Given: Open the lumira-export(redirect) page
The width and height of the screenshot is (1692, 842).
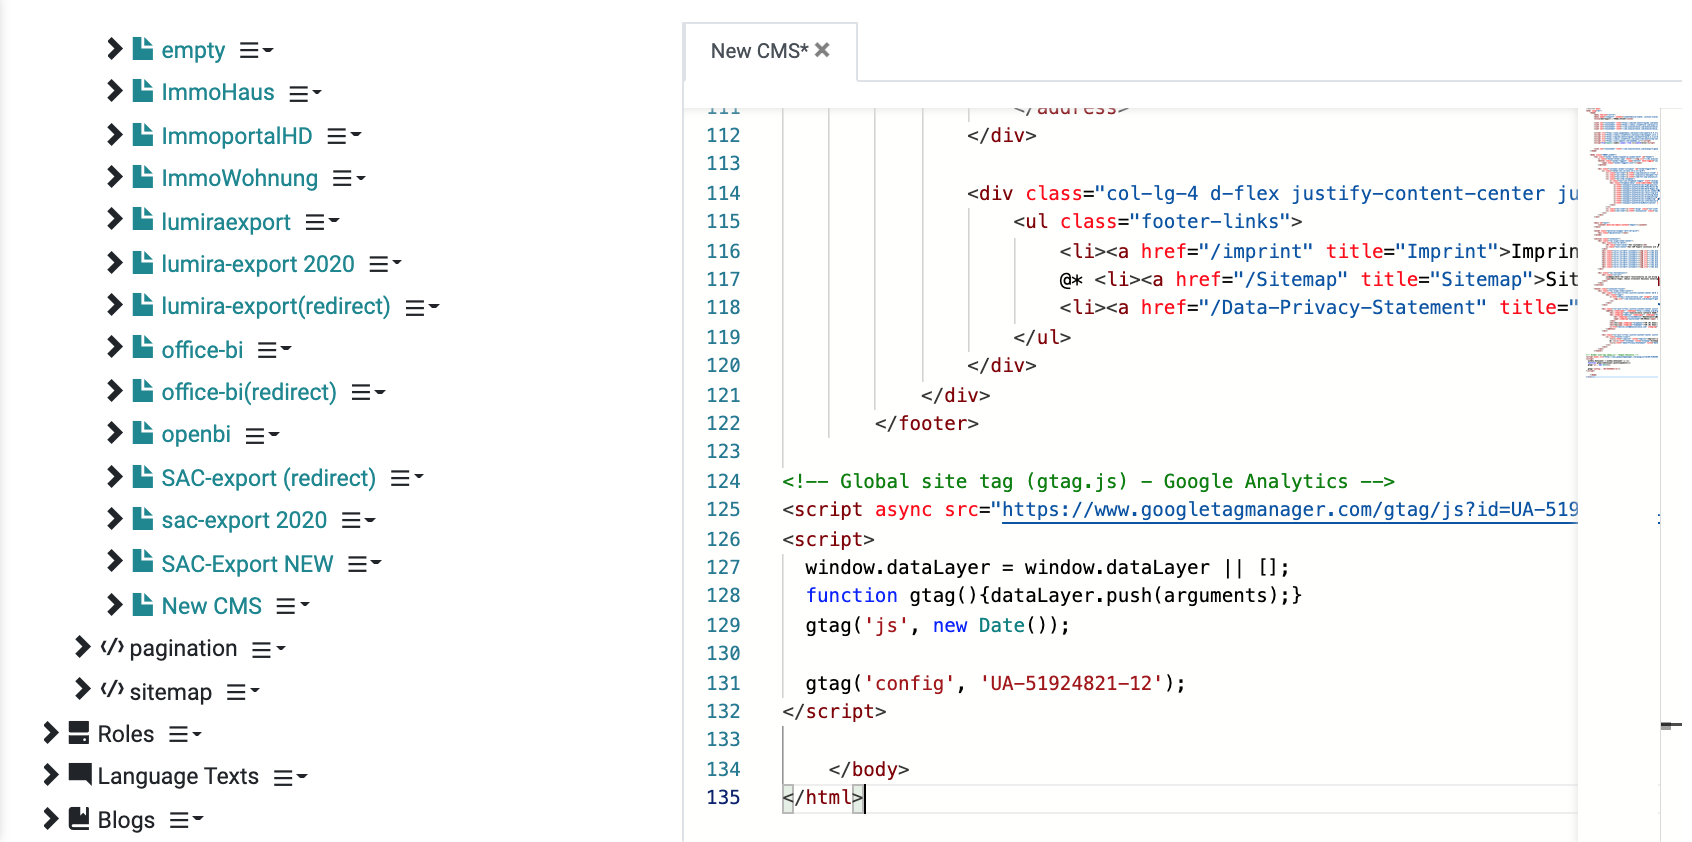Looking at the screenshot, I should pyautogui.click(x=276, y=306).
